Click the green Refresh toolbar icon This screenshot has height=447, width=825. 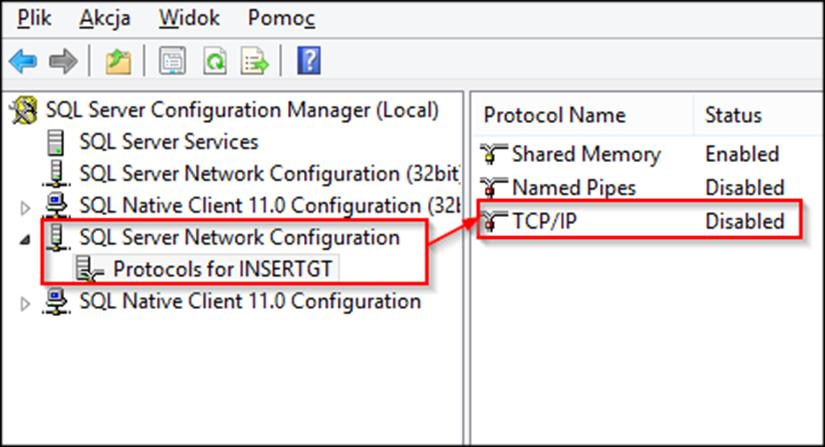(x=215, y=61)
